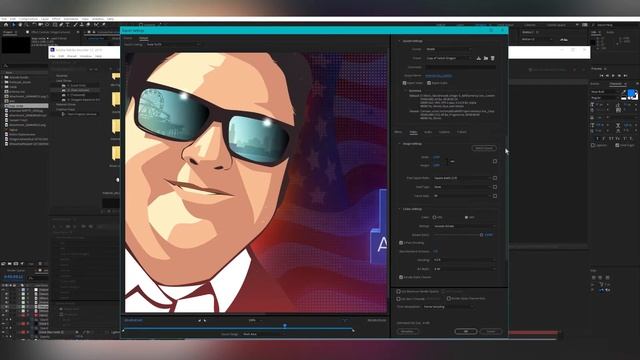Click the After Effects timeline current time display
This screenshot has height=360, width=640.
[13, 277]
